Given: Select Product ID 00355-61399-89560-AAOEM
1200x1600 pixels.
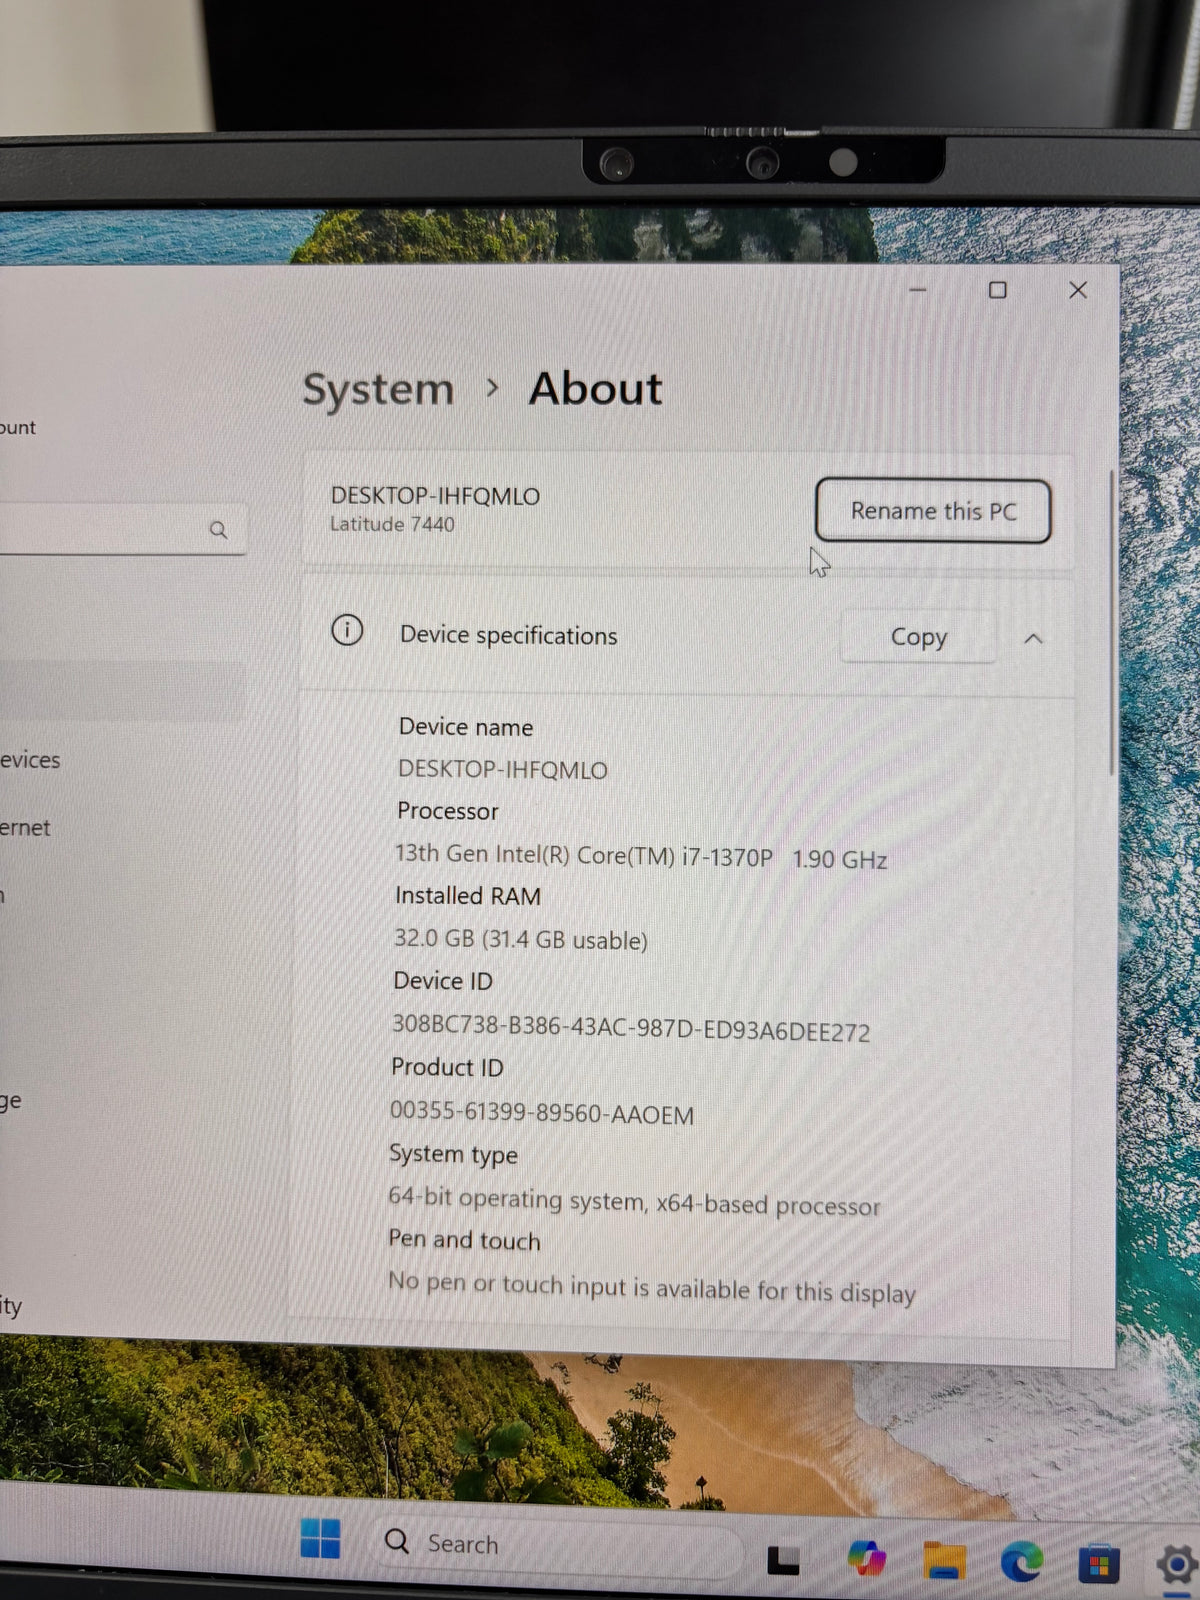Looking at the screenshot, I should pyautogui.click(x=542, y=1113).
